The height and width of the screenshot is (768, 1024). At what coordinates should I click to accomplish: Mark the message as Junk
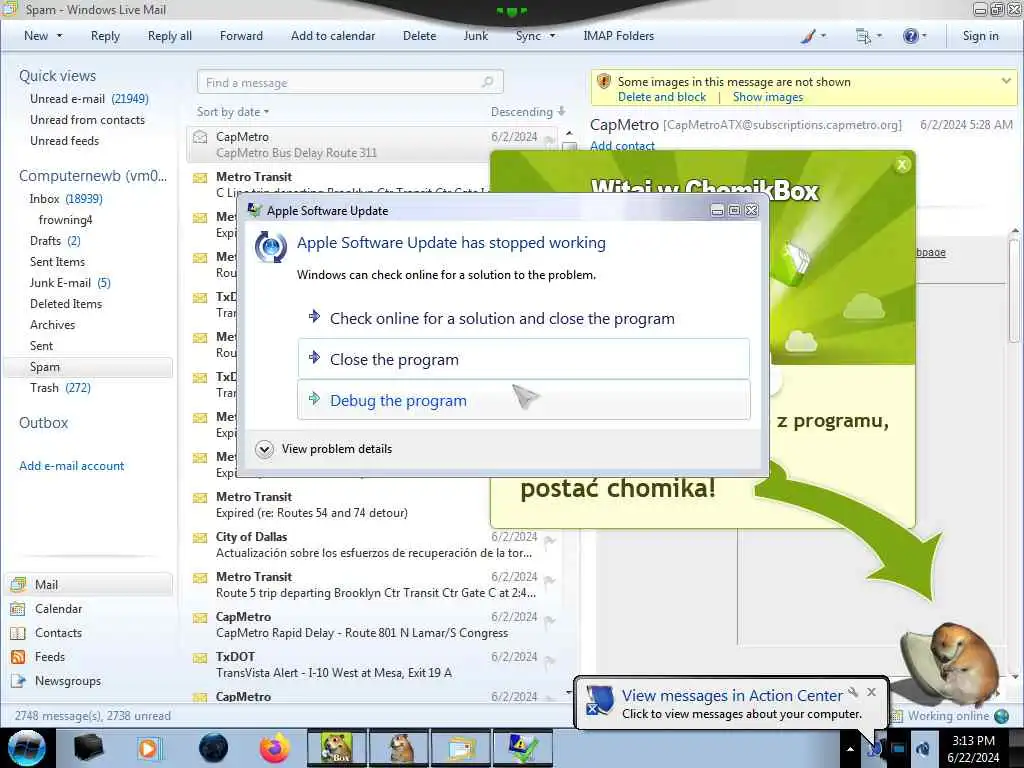475,36
